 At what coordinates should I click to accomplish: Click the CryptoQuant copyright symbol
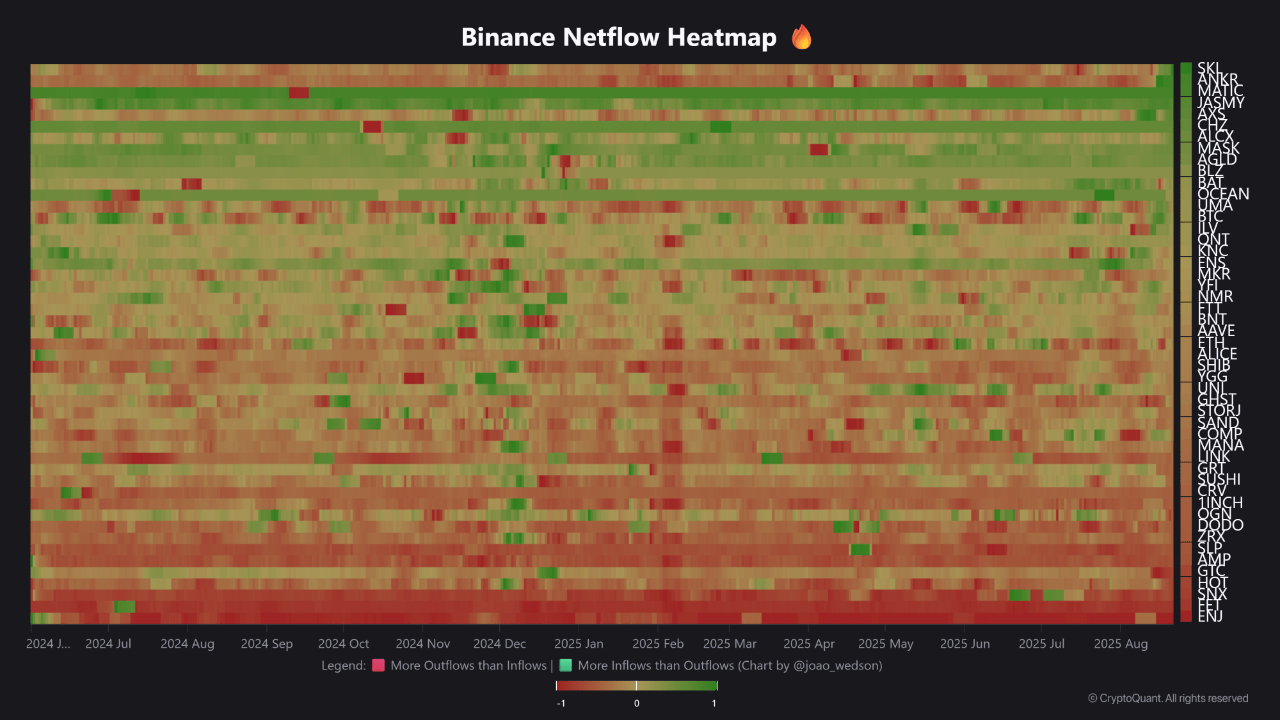click(x=1093, y=699)
